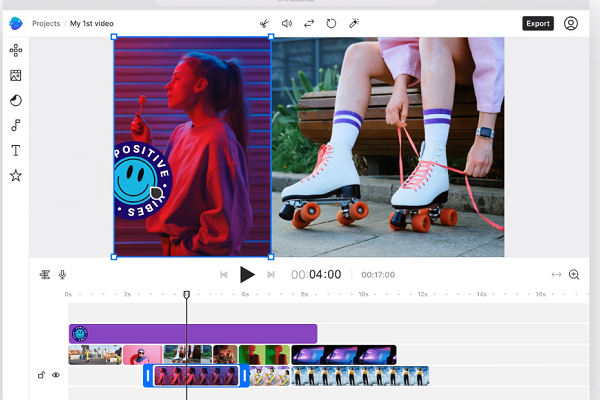Open audio volume settings in top toolbar
The image size is (600, 400).
pos(287,23)
